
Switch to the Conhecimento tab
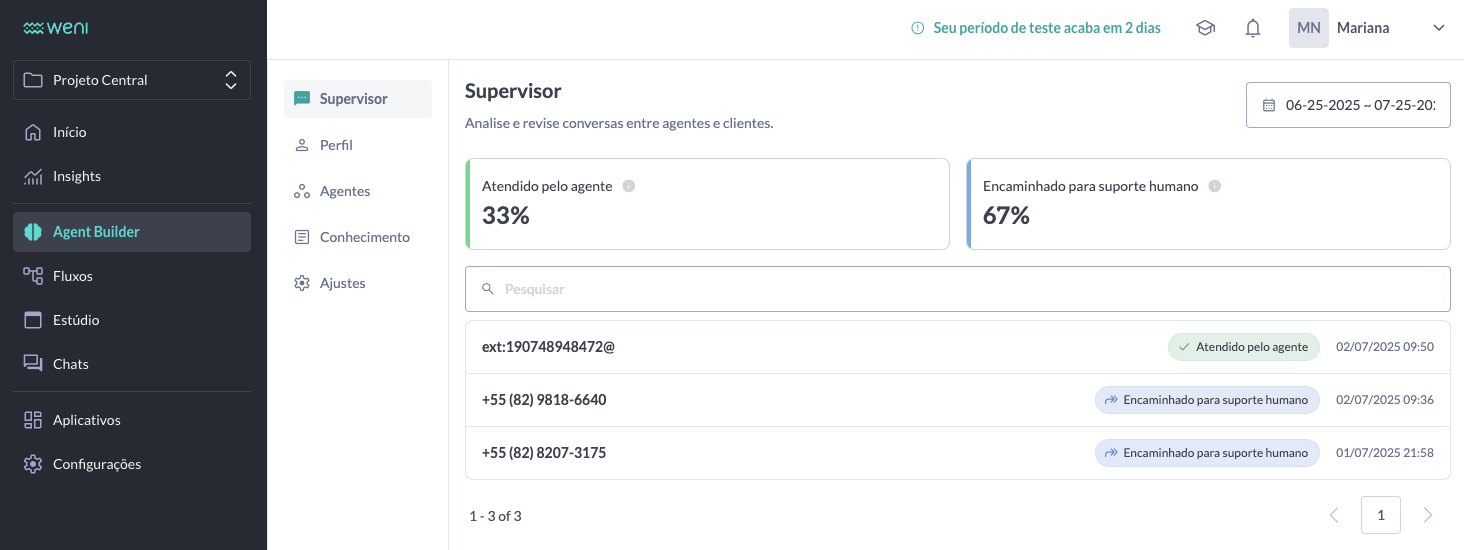pos(364,237)
